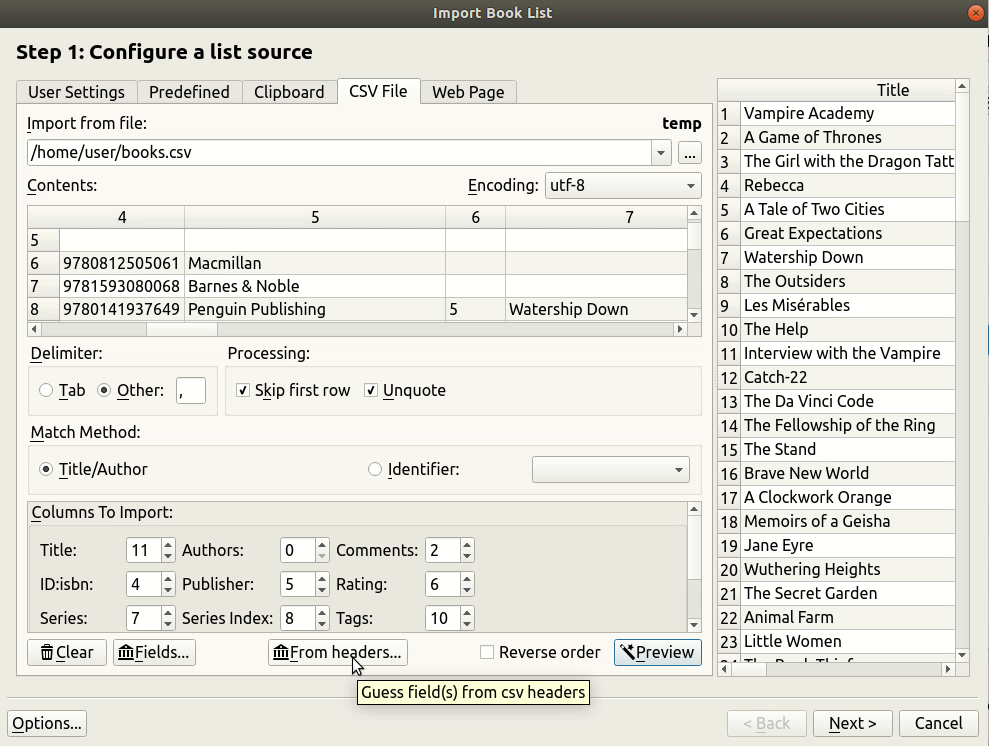Click the Next button
The image size is (989, 746).
852,723
